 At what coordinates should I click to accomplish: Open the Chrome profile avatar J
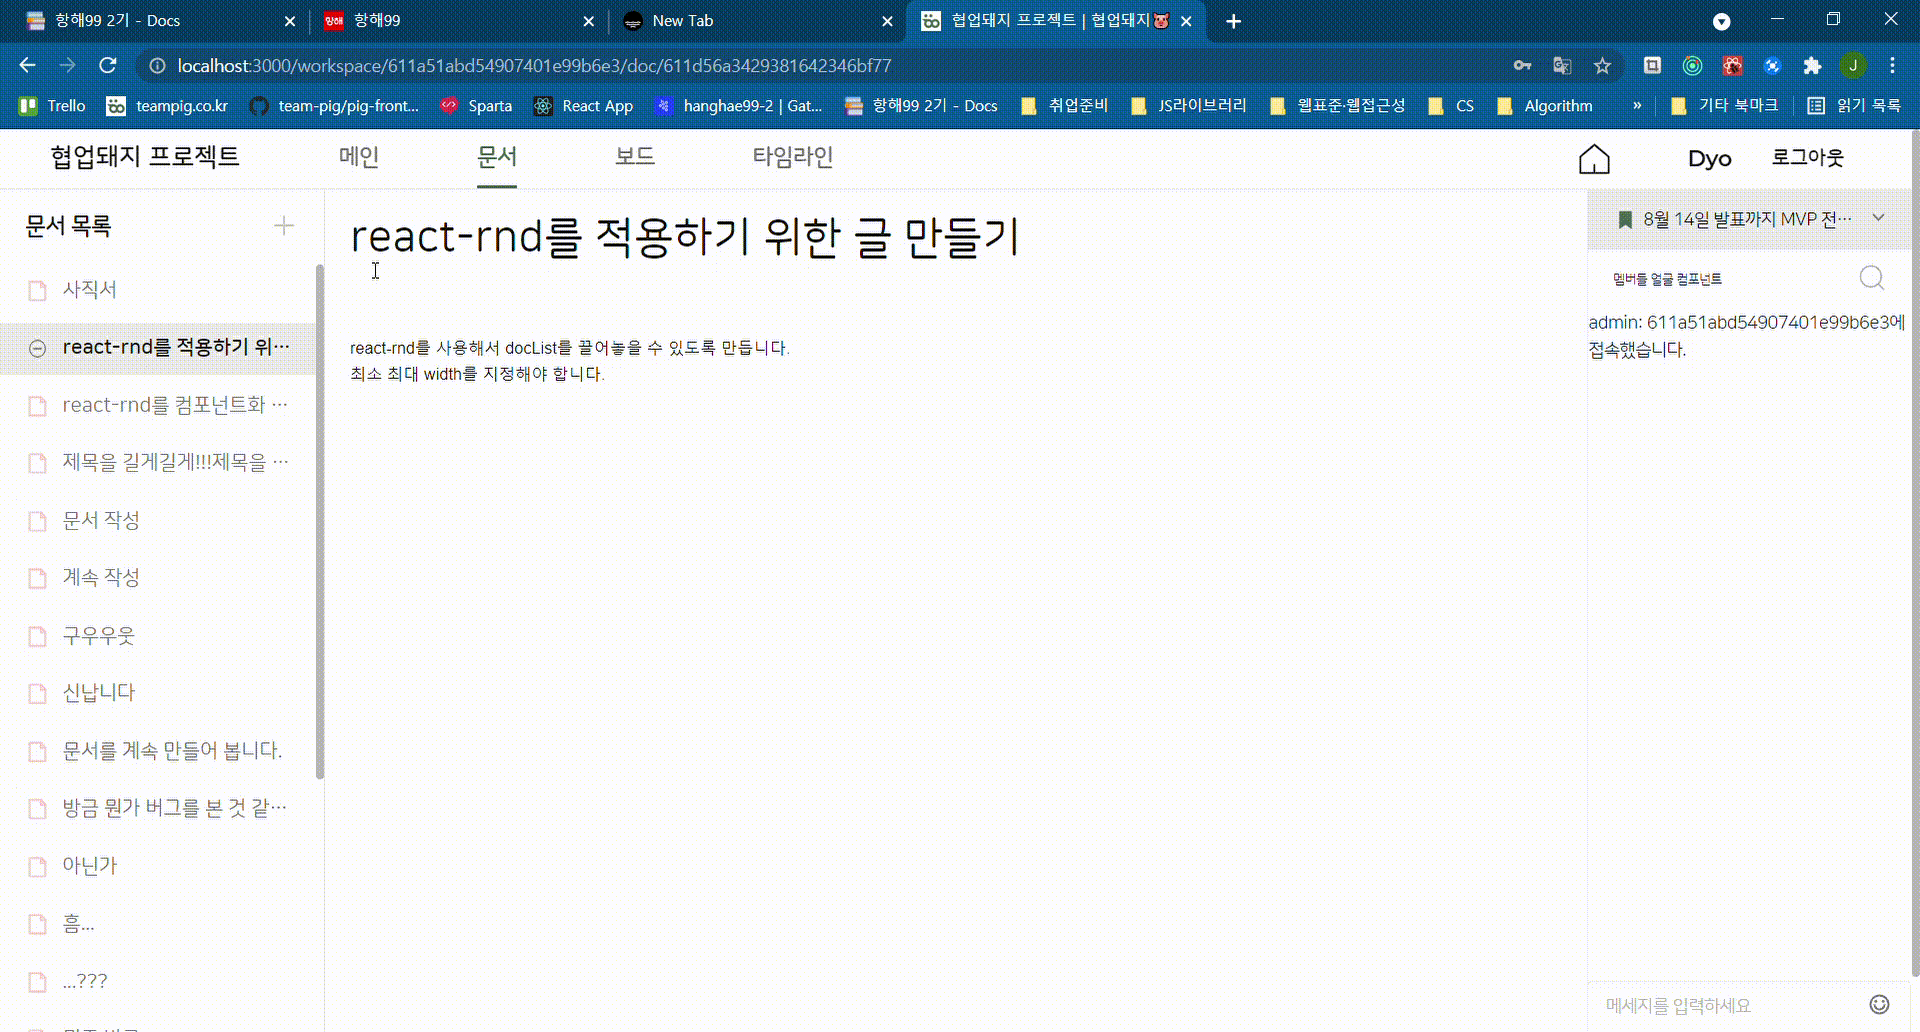[x=1853, y=66]
